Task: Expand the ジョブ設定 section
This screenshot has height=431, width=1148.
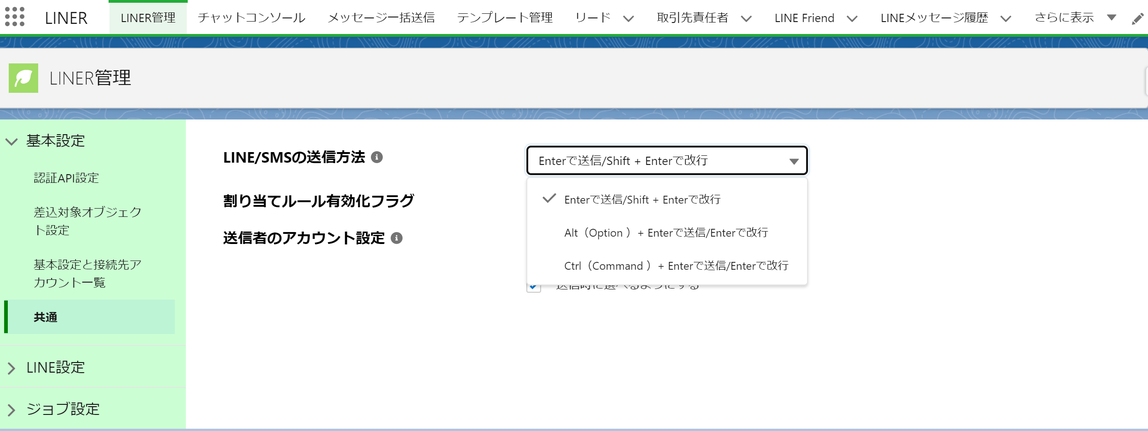Action: coord(11,410)
